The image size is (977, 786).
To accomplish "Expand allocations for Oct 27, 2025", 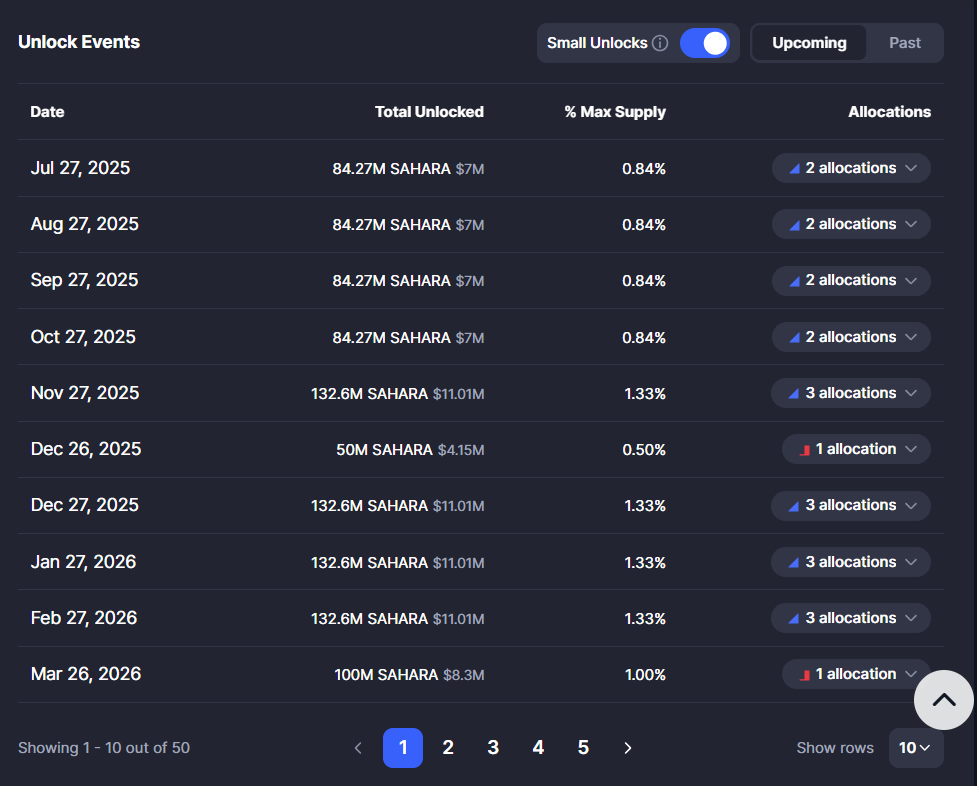I will coord(851,337).
